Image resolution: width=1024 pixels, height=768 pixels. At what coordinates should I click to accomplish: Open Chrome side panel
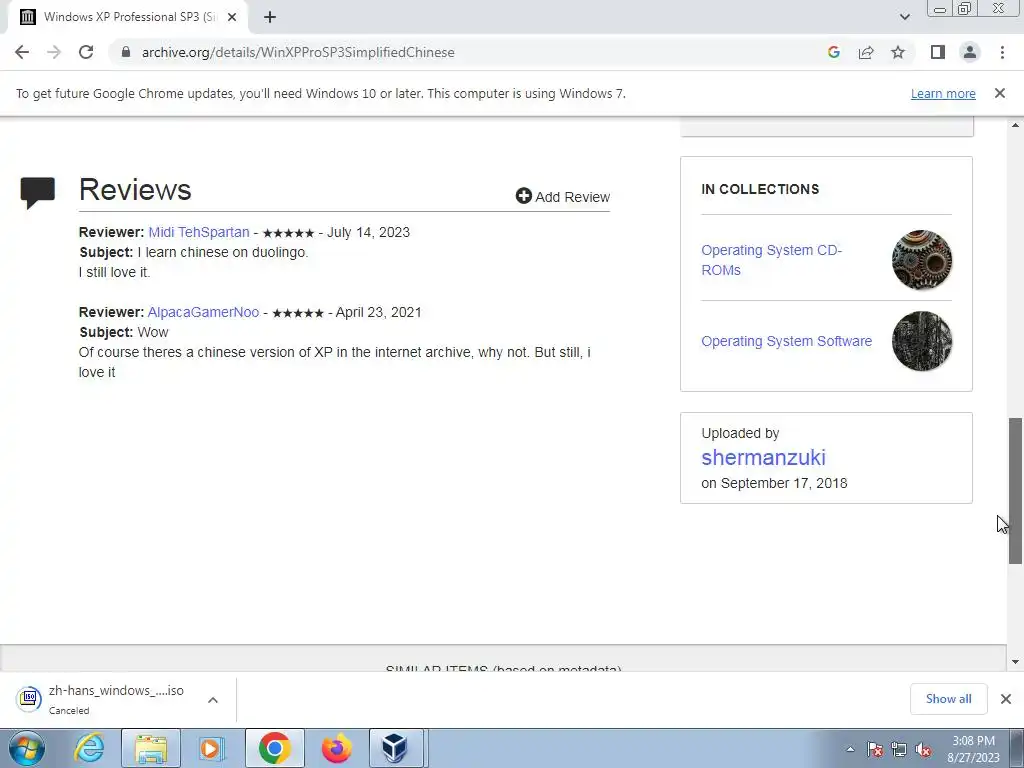938,52
